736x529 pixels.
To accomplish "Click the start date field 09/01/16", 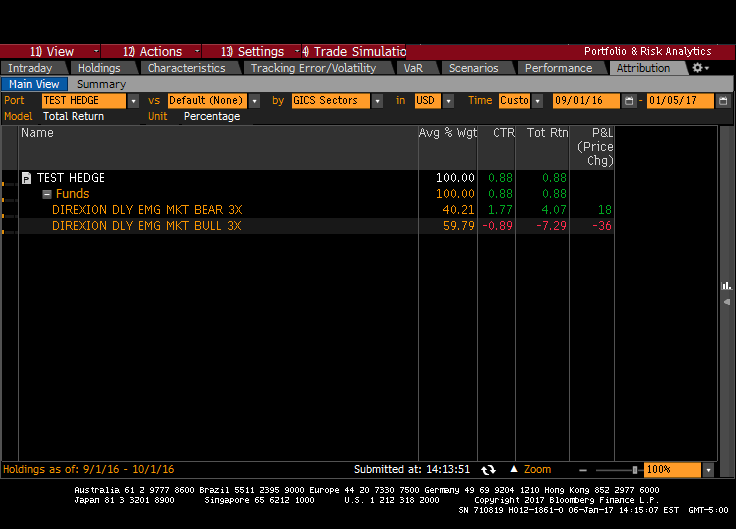I will [586, 100].
